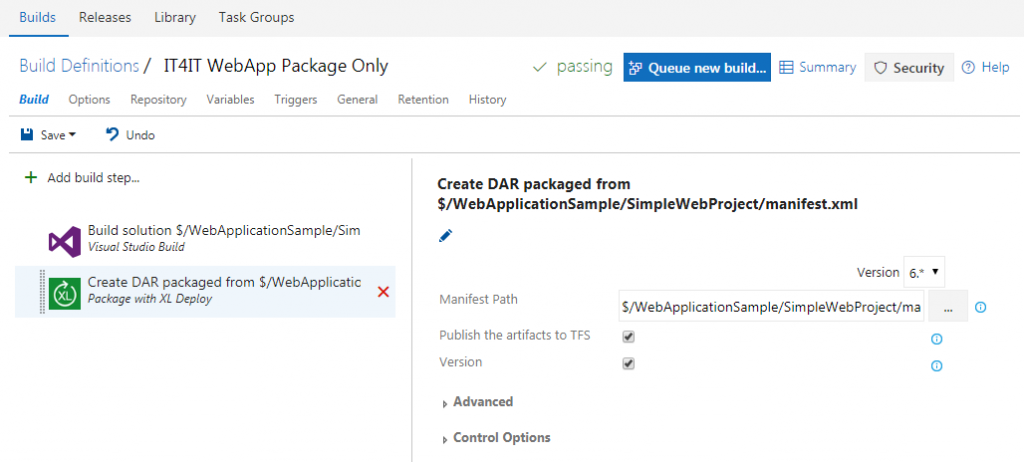Switch to the Options tab
1024x462 pixels.
click(x=89, y=100)
